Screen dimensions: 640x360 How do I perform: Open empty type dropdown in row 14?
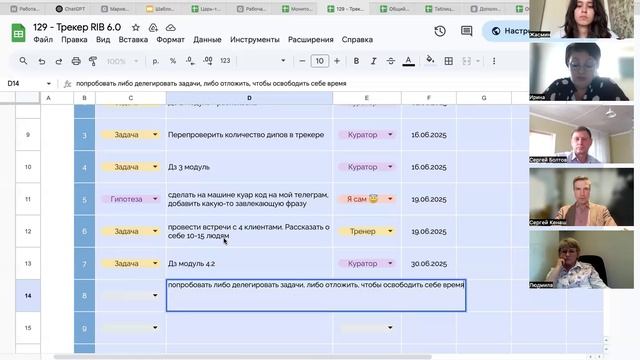click(155, 295)
